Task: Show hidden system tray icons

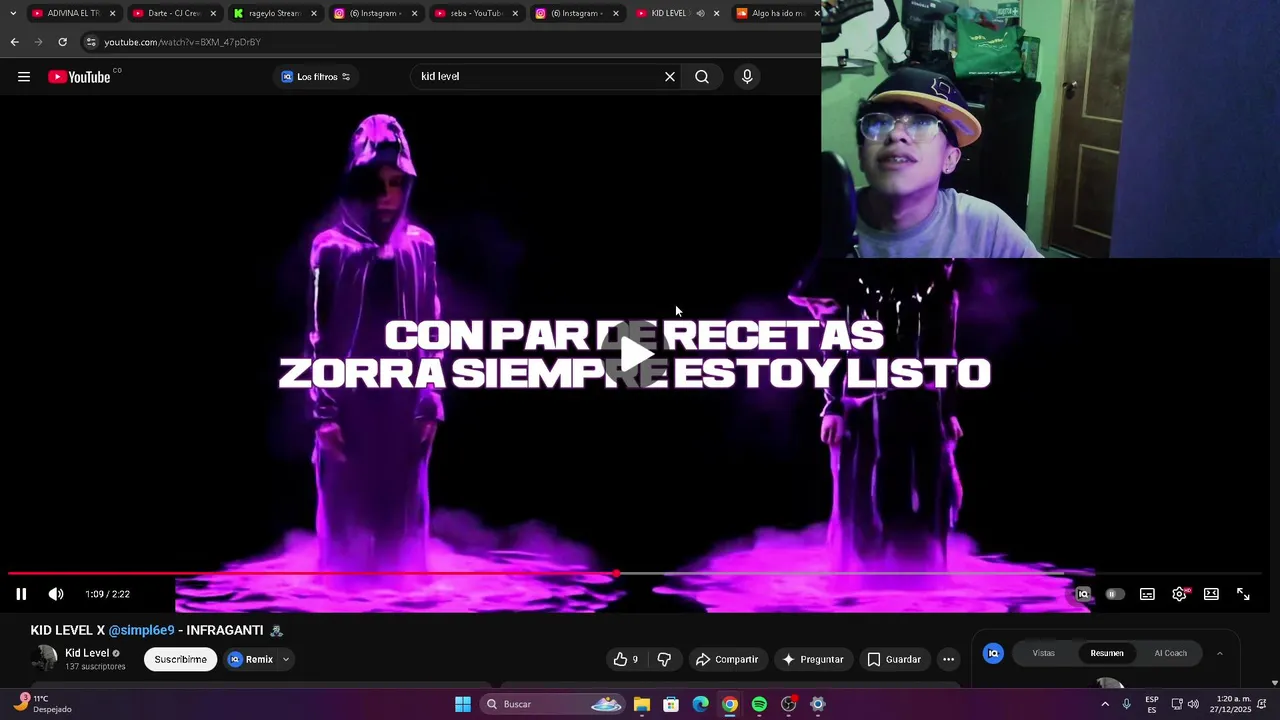Action: click(1105, 704)
